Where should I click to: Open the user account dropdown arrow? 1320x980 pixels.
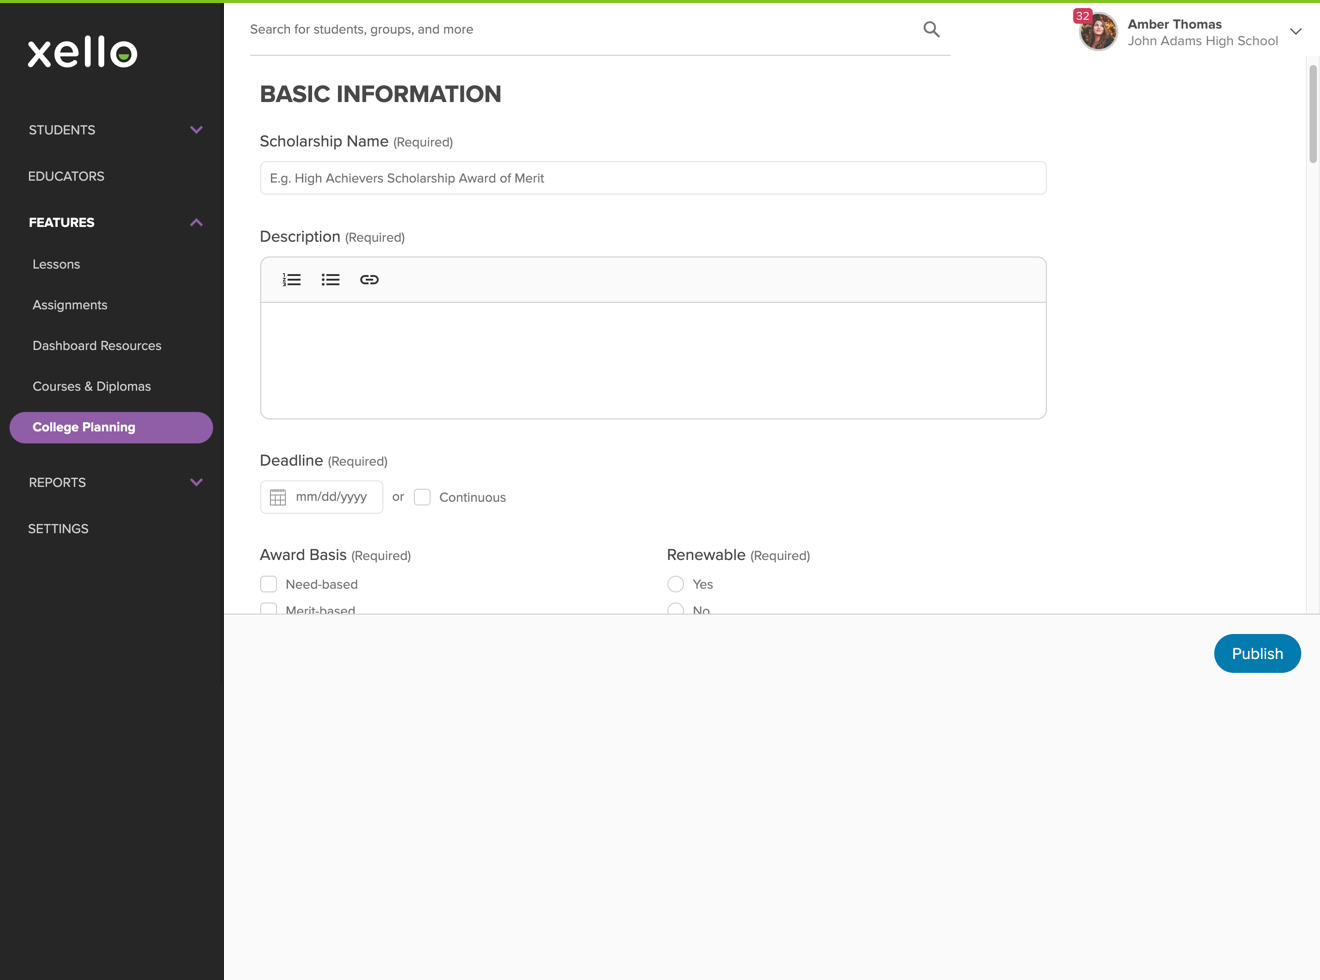pos(1296,32)
